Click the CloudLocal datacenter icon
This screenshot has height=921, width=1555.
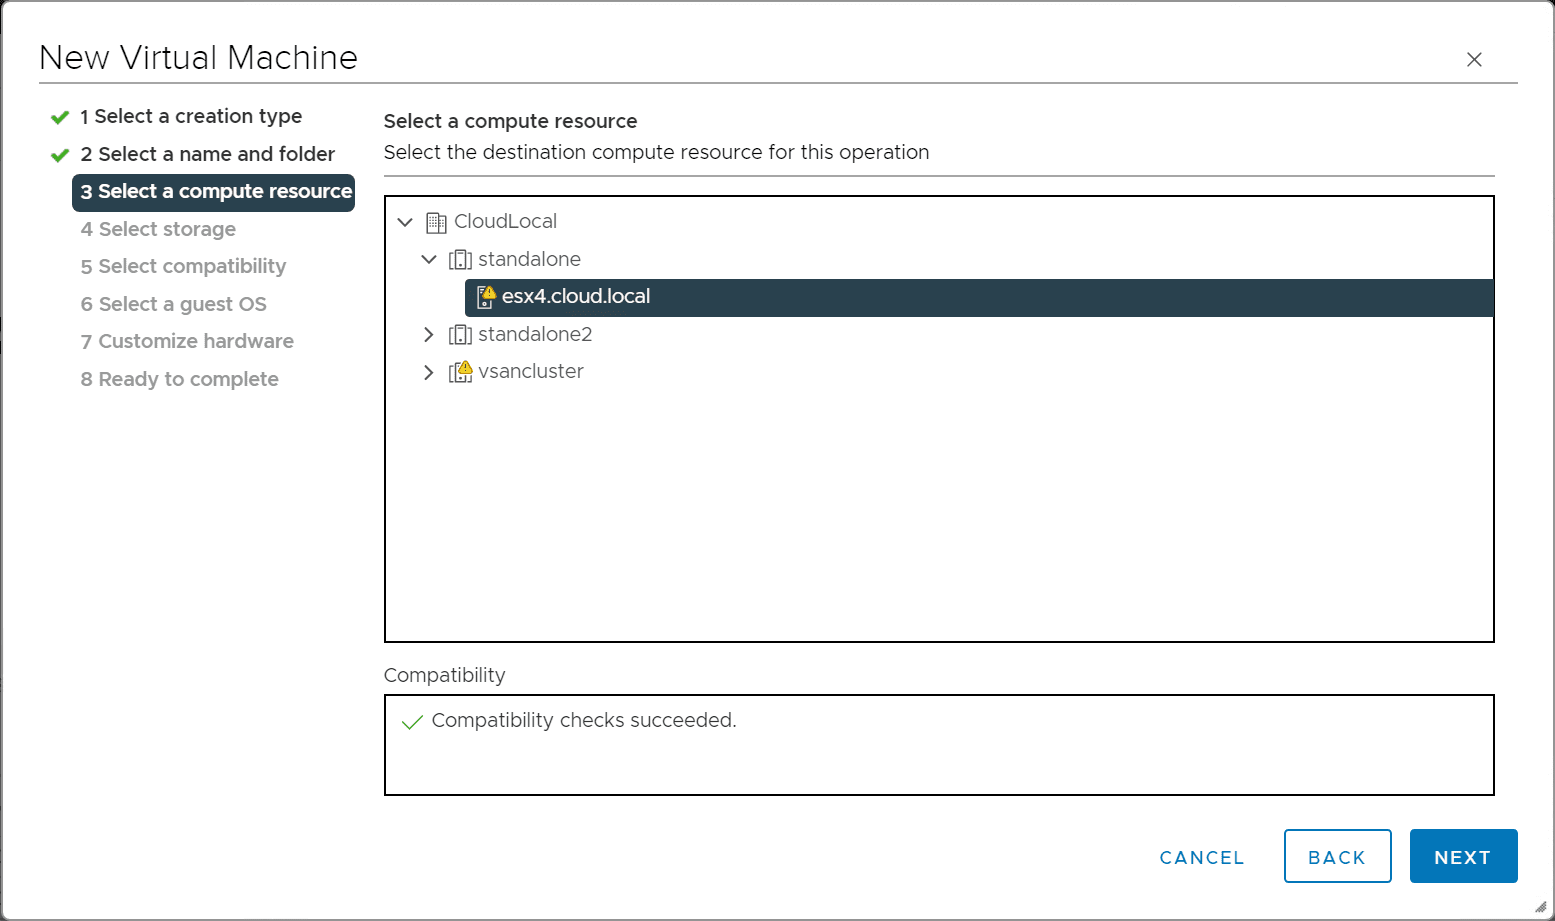(x=436, y=222)
